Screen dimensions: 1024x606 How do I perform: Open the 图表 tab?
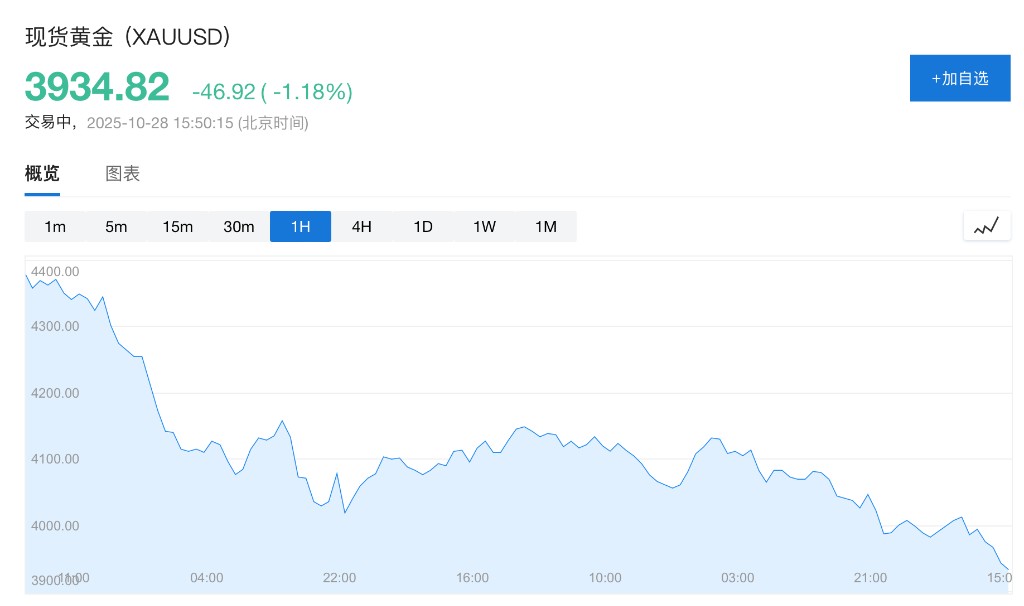(123, 173)
